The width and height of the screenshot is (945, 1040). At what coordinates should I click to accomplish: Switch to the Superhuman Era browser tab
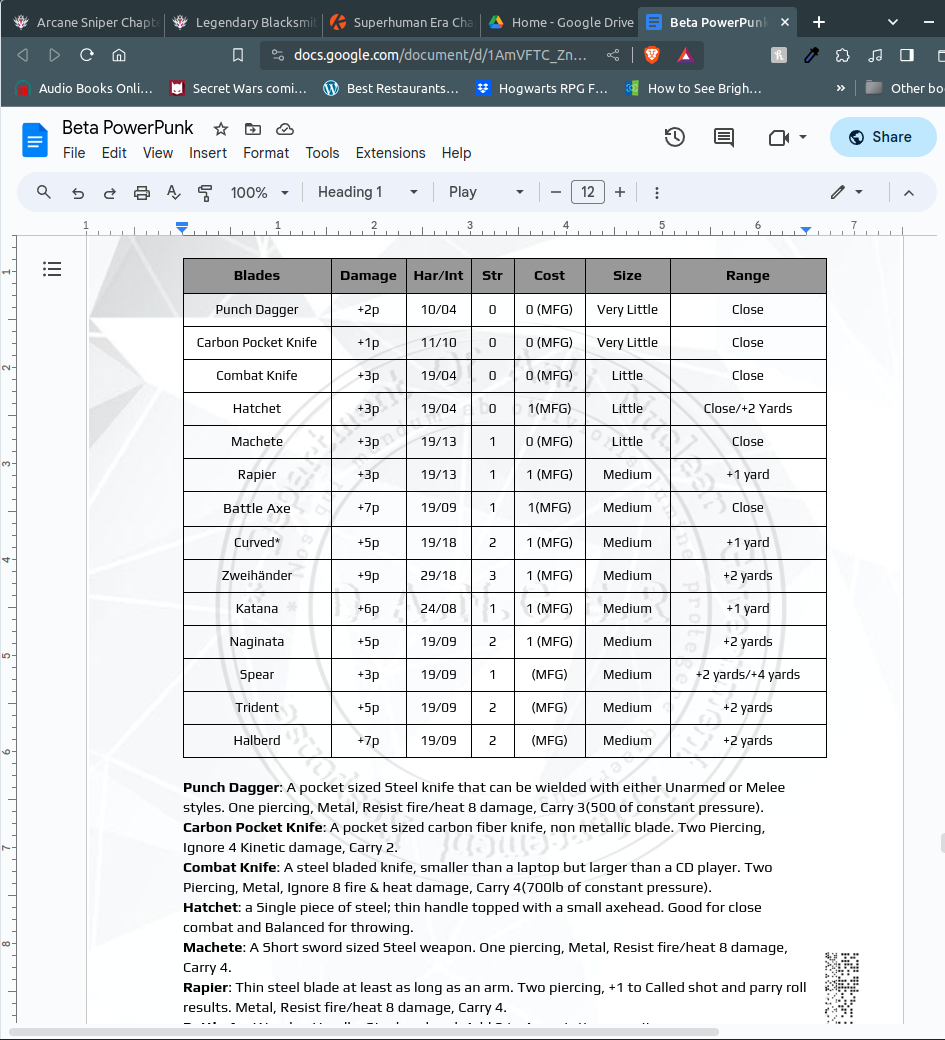(402, 23)
